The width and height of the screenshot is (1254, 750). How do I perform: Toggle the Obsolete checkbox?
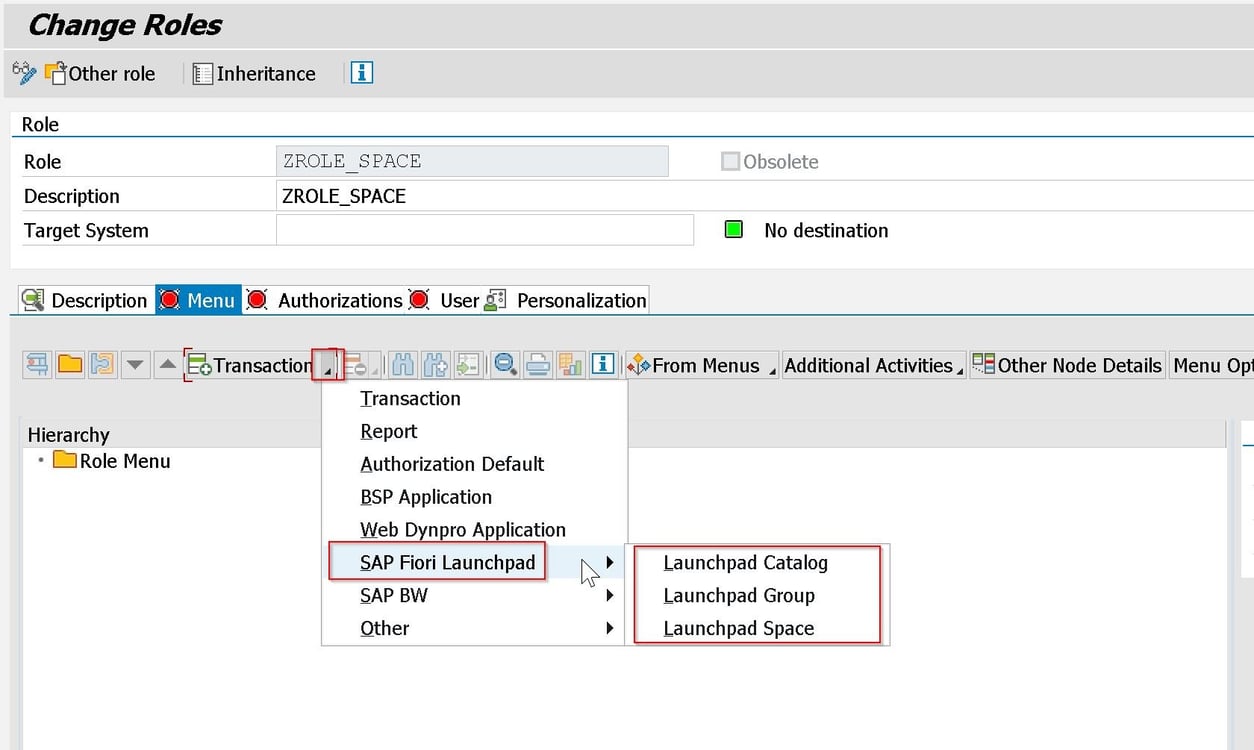tap(730, 161)
